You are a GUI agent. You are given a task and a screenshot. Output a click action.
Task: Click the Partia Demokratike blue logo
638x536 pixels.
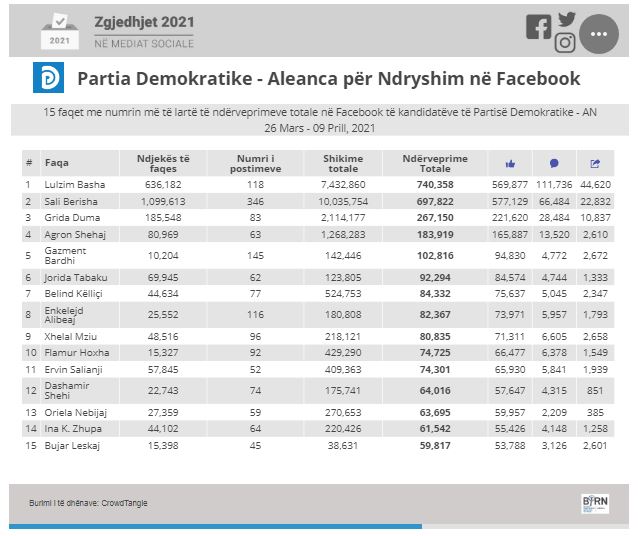click(48, 79)
